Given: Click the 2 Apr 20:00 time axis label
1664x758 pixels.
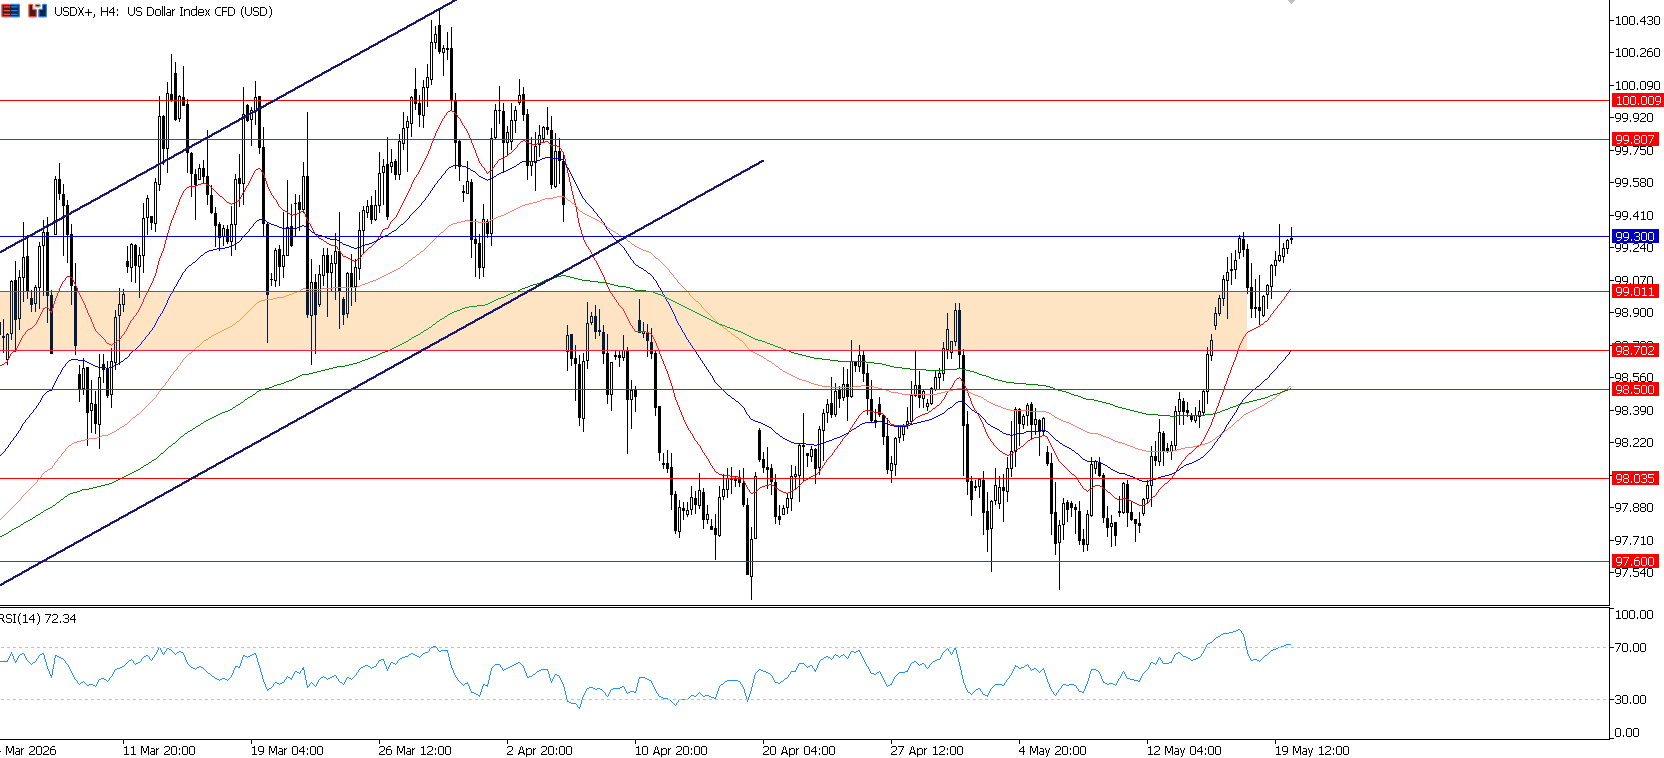Looking at the screenshot, I should tap(539, 750).
